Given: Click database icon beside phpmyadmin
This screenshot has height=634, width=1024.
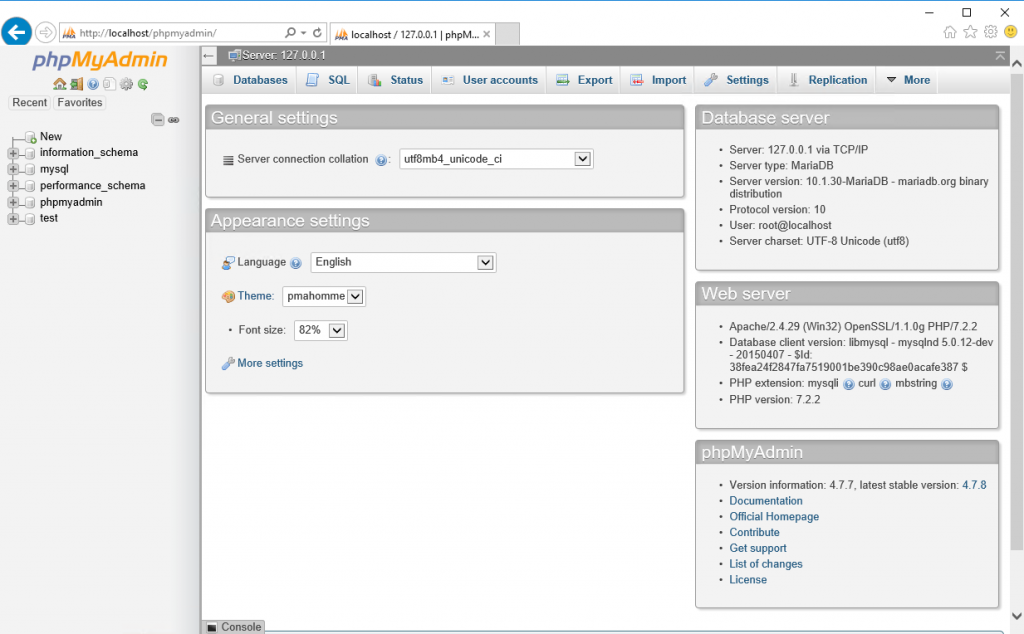Looking at the screenshot, I should point(29,202).
